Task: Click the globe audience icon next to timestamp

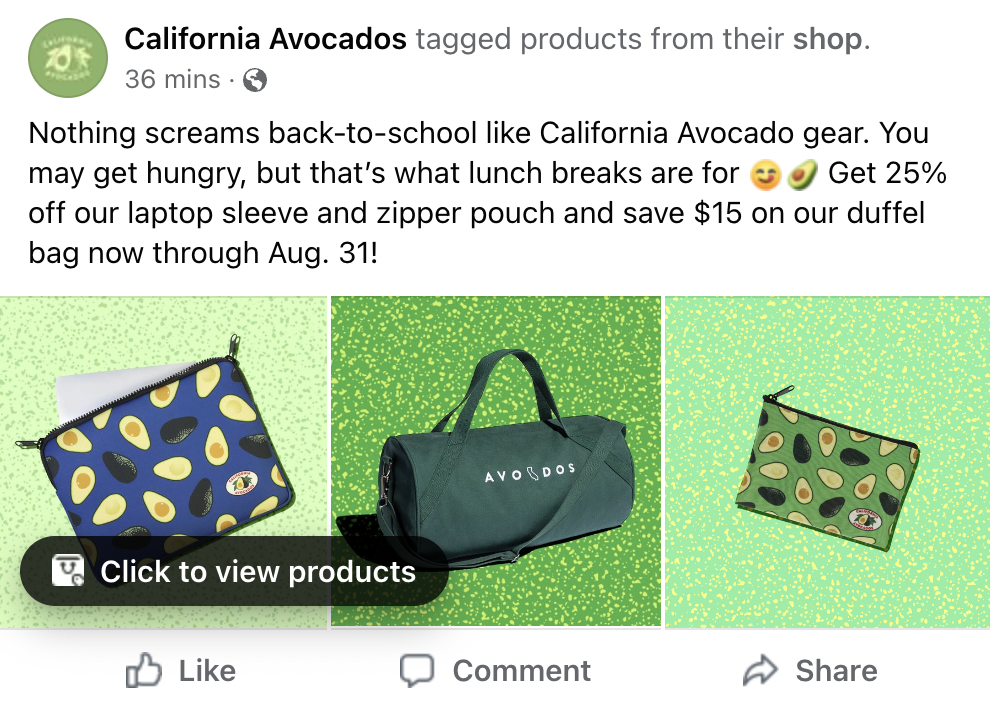Action: click(x=255, y=79)
